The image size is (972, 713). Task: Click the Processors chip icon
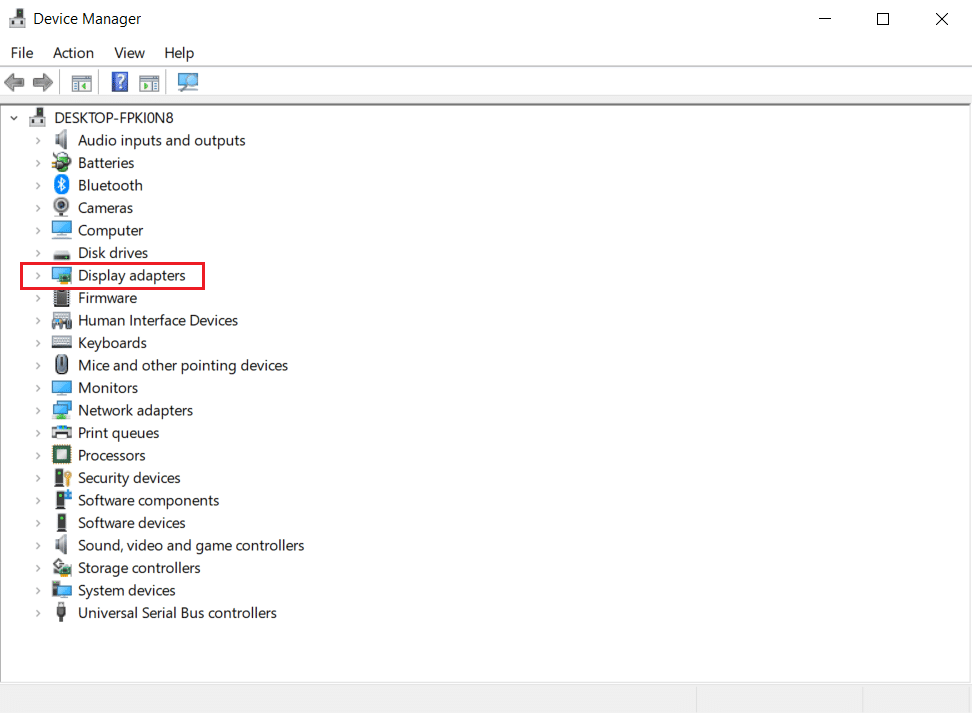61,455
